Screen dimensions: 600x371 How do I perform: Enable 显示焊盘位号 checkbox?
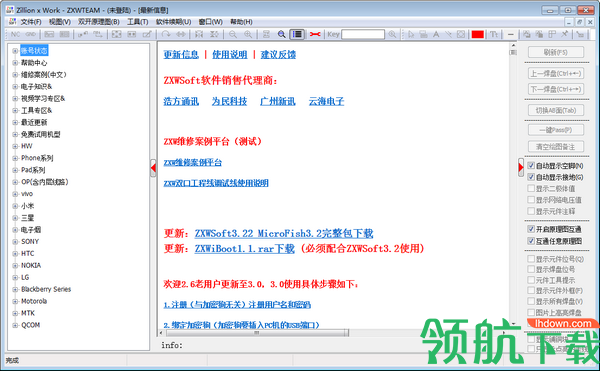tap(531, 269)
